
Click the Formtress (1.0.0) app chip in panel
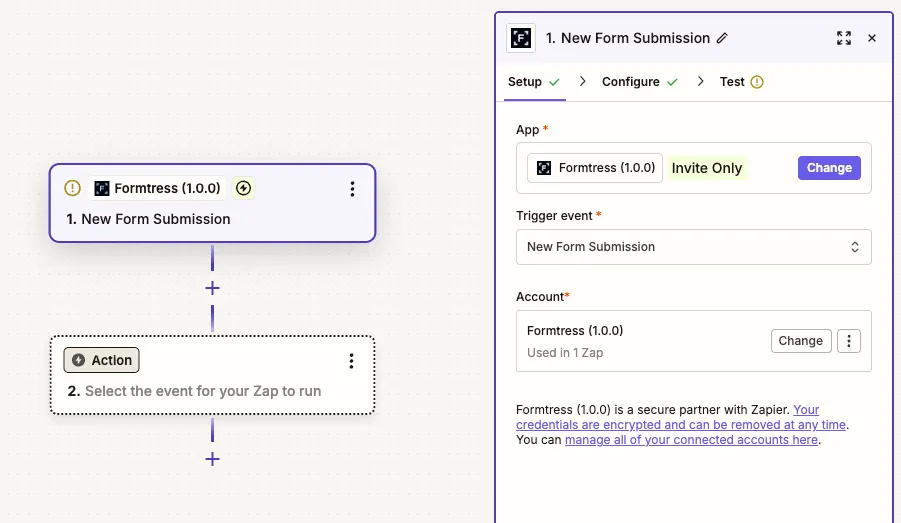click(x=595, y=168)
